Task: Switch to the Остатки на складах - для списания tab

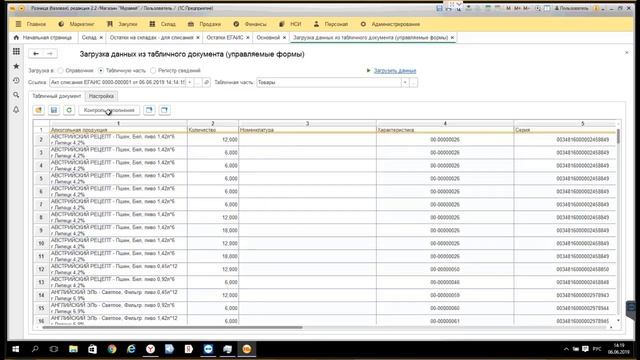Action: click(151, 38)
